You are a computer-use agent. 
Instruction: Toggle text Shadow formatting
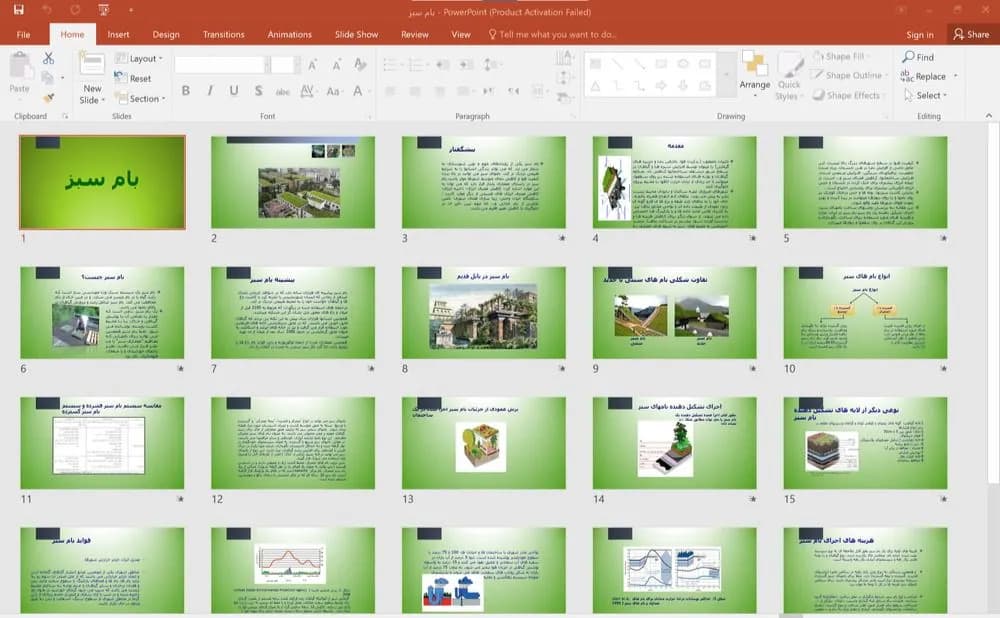258,91
